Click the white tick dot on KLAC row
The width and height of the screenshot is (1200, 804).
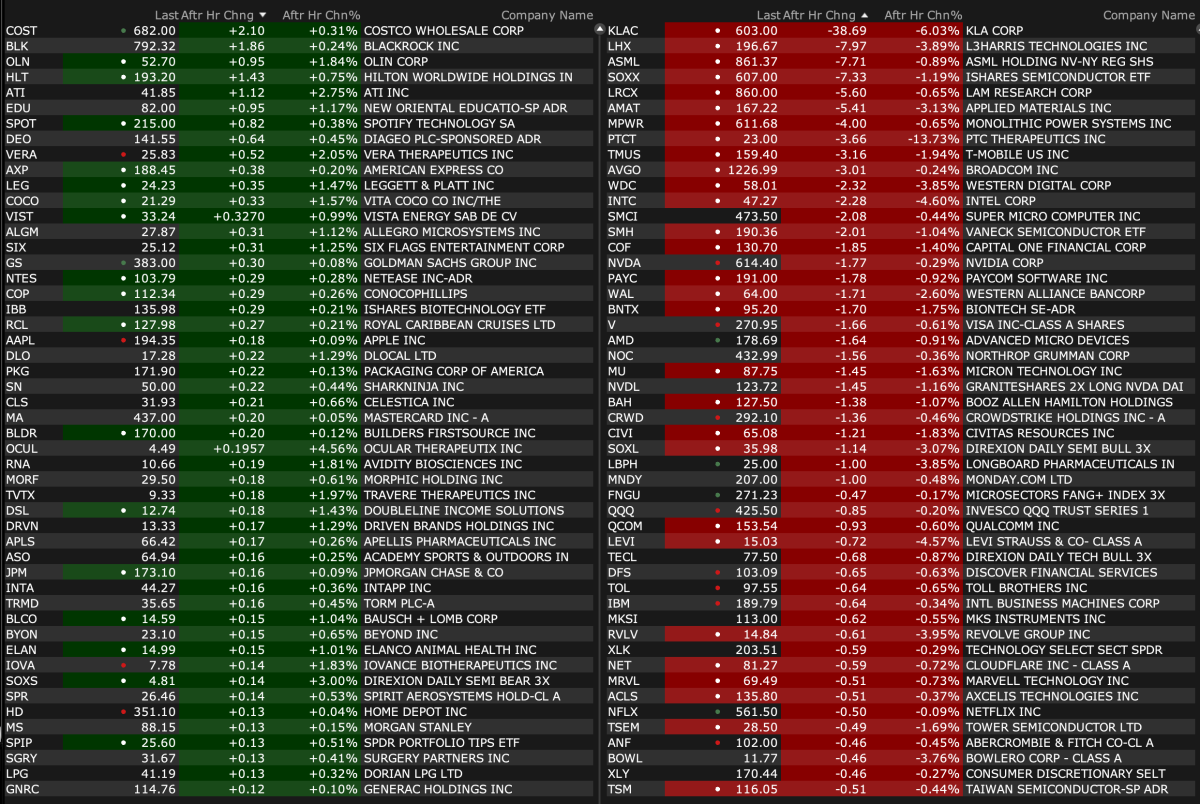pos(717,31)
